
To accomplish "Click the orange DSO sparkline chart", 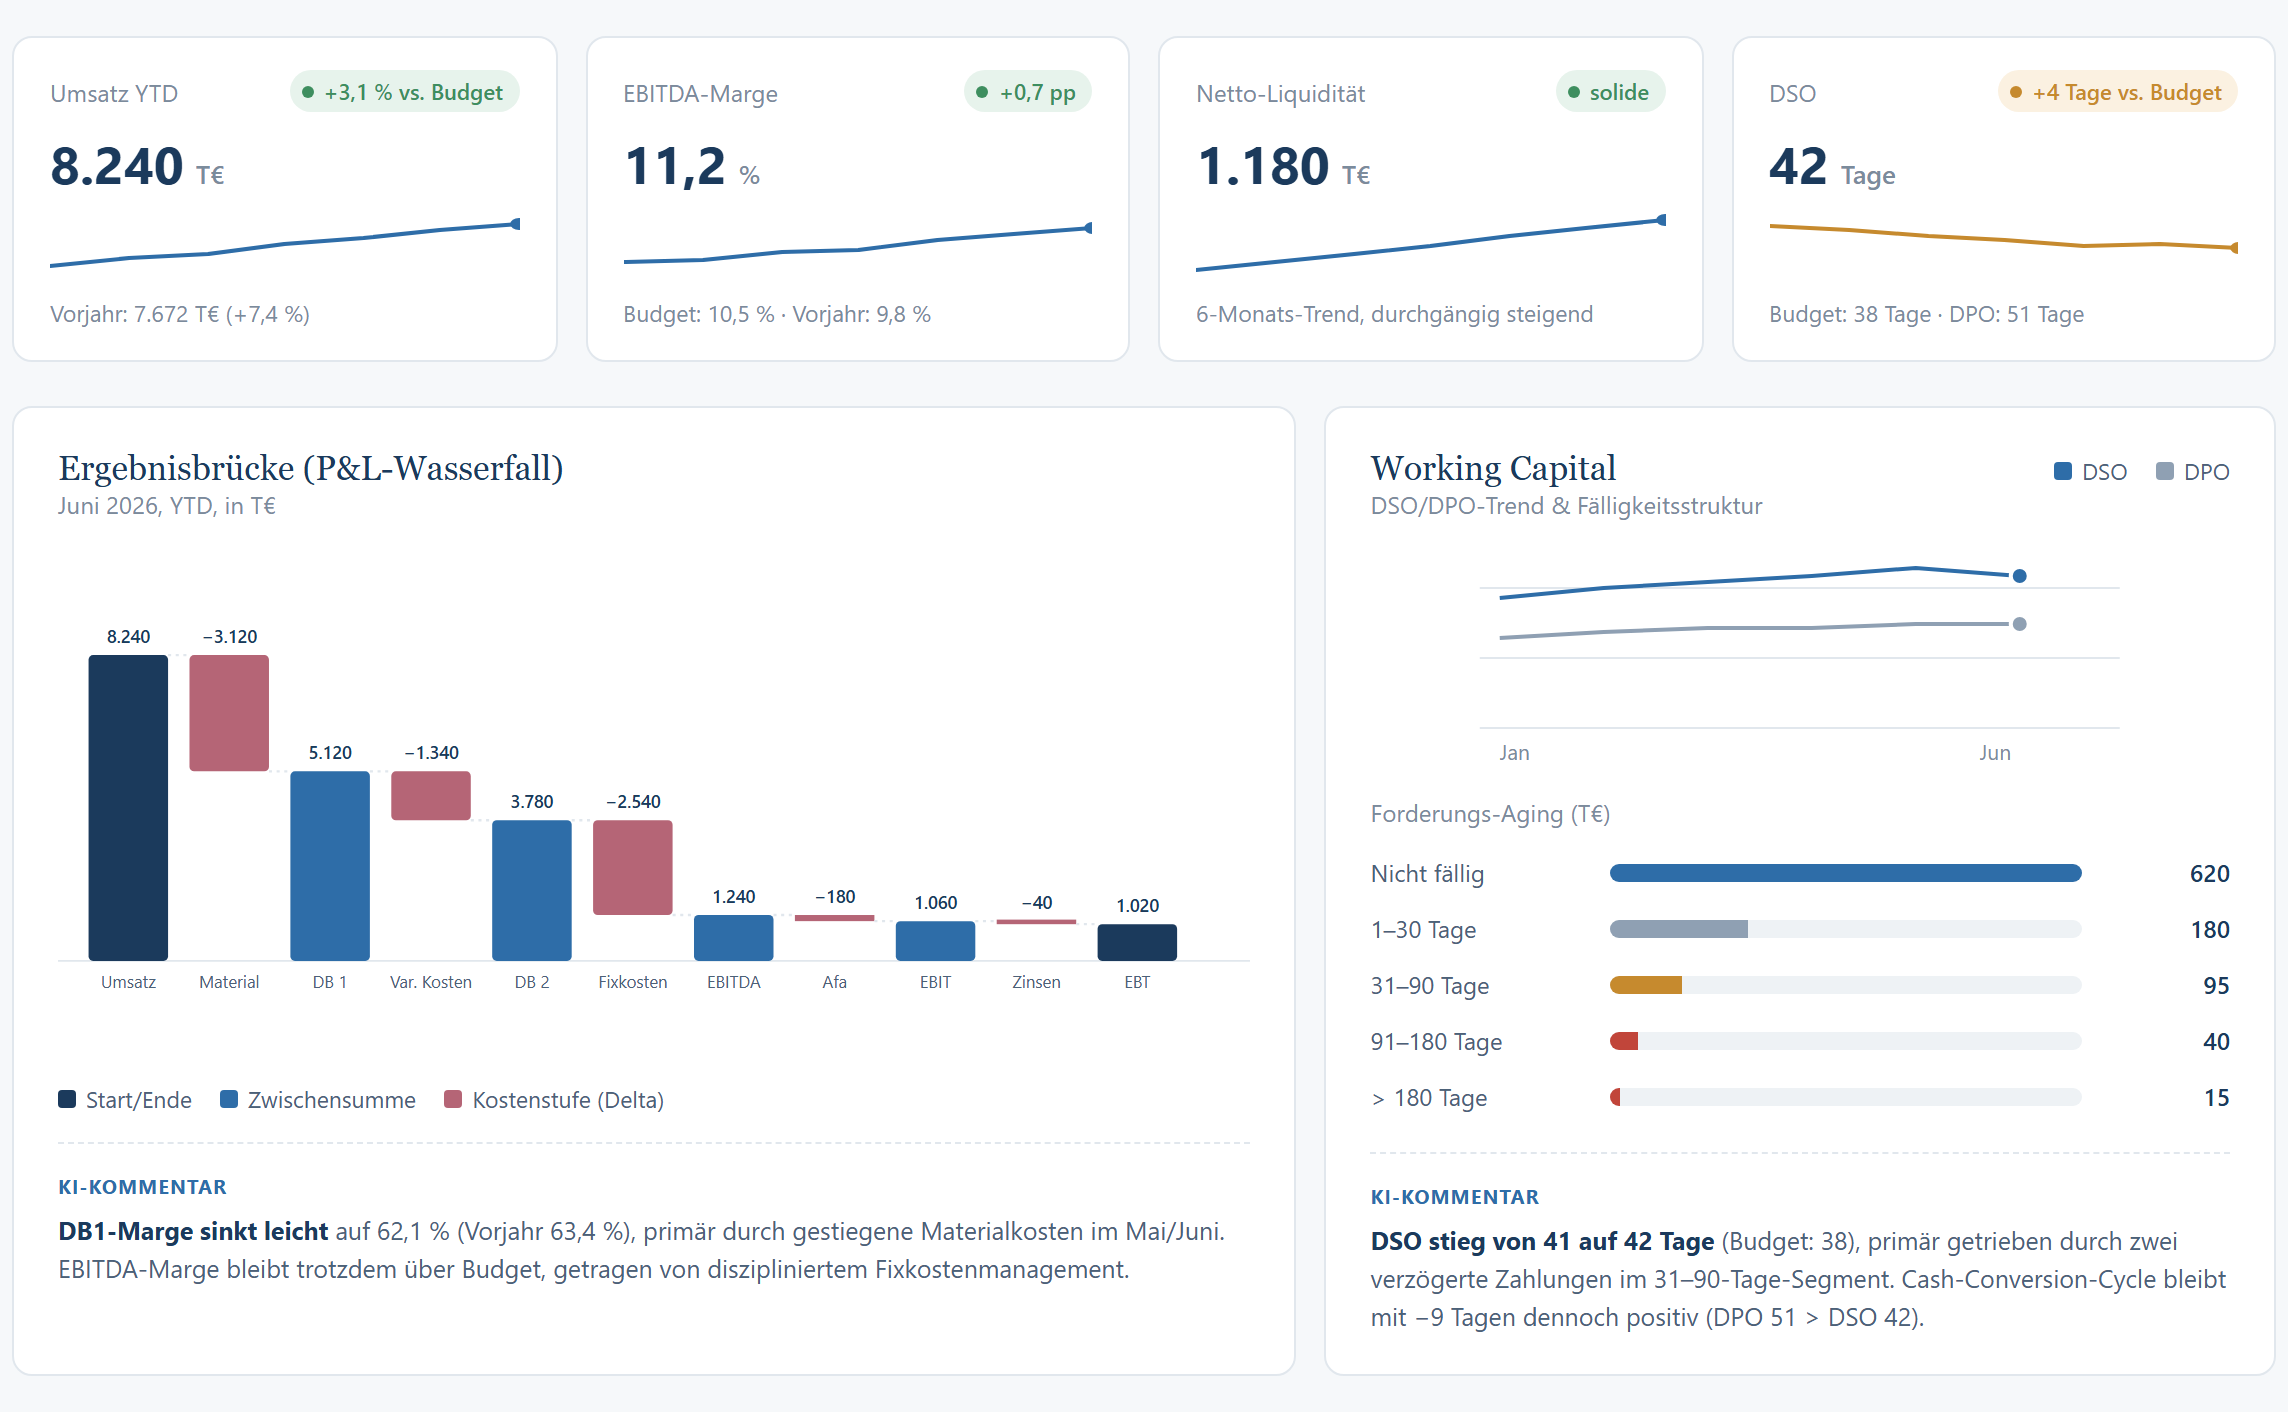I will (2003, 238).
